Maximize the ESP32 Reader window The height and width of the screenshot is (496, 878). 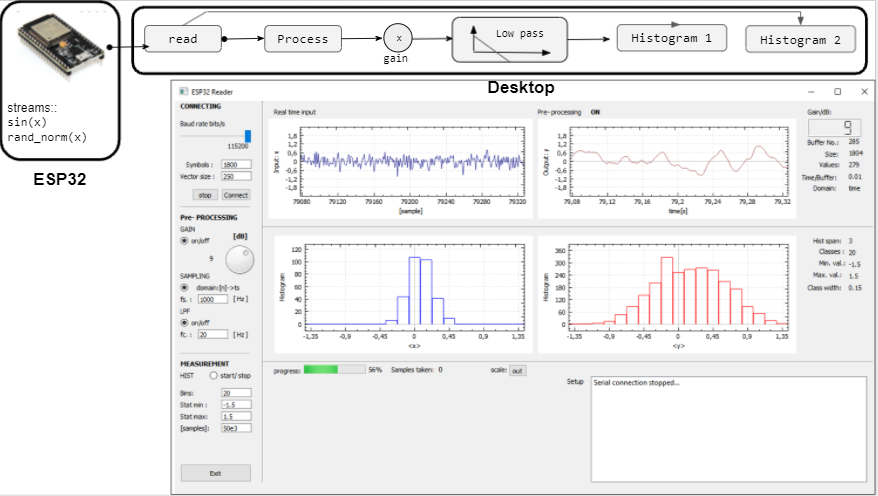838,91
